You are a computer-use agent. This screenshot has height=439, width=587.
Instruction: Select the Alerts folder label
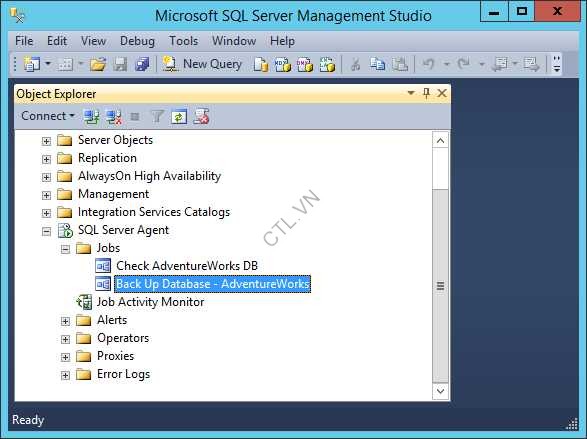[112, 320]
